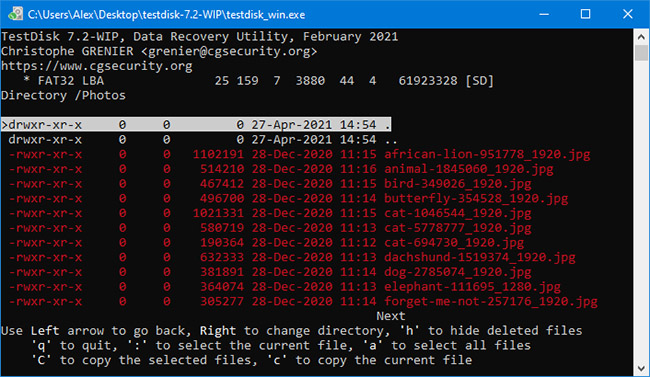The height and width of the screenshot is (377, 650).
Task: Click the grenier@cgsecurity.org email text
Action: pyautogui.click(x=229, y=51)
